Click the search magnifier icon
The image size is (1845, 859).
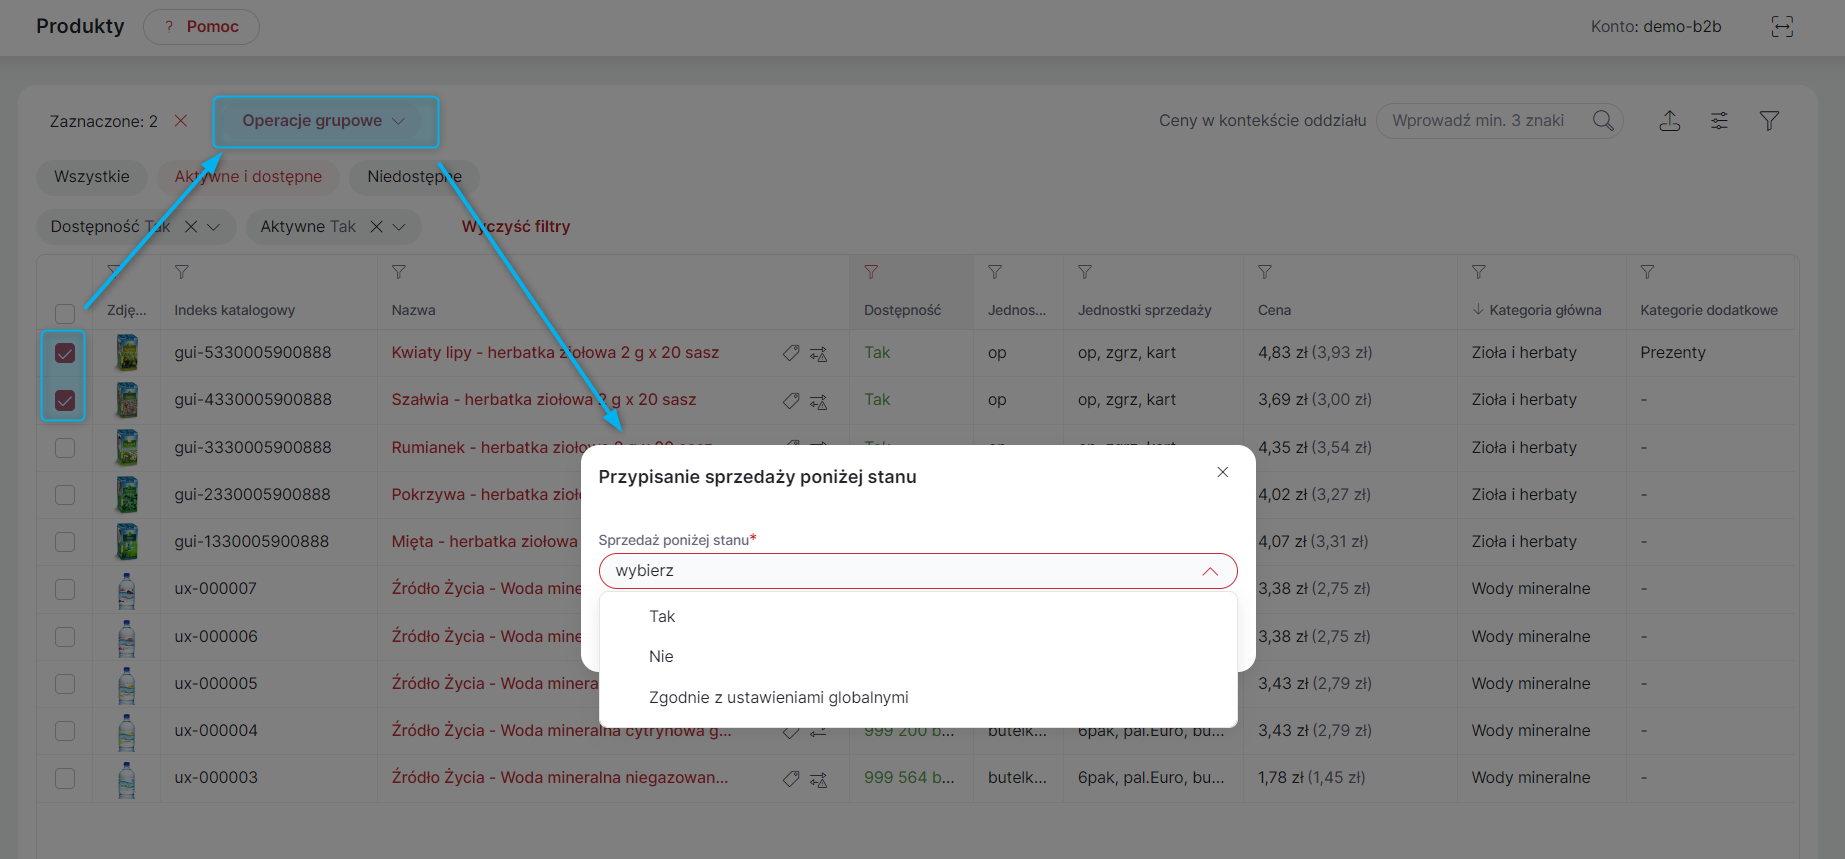tap(1603, 121)
